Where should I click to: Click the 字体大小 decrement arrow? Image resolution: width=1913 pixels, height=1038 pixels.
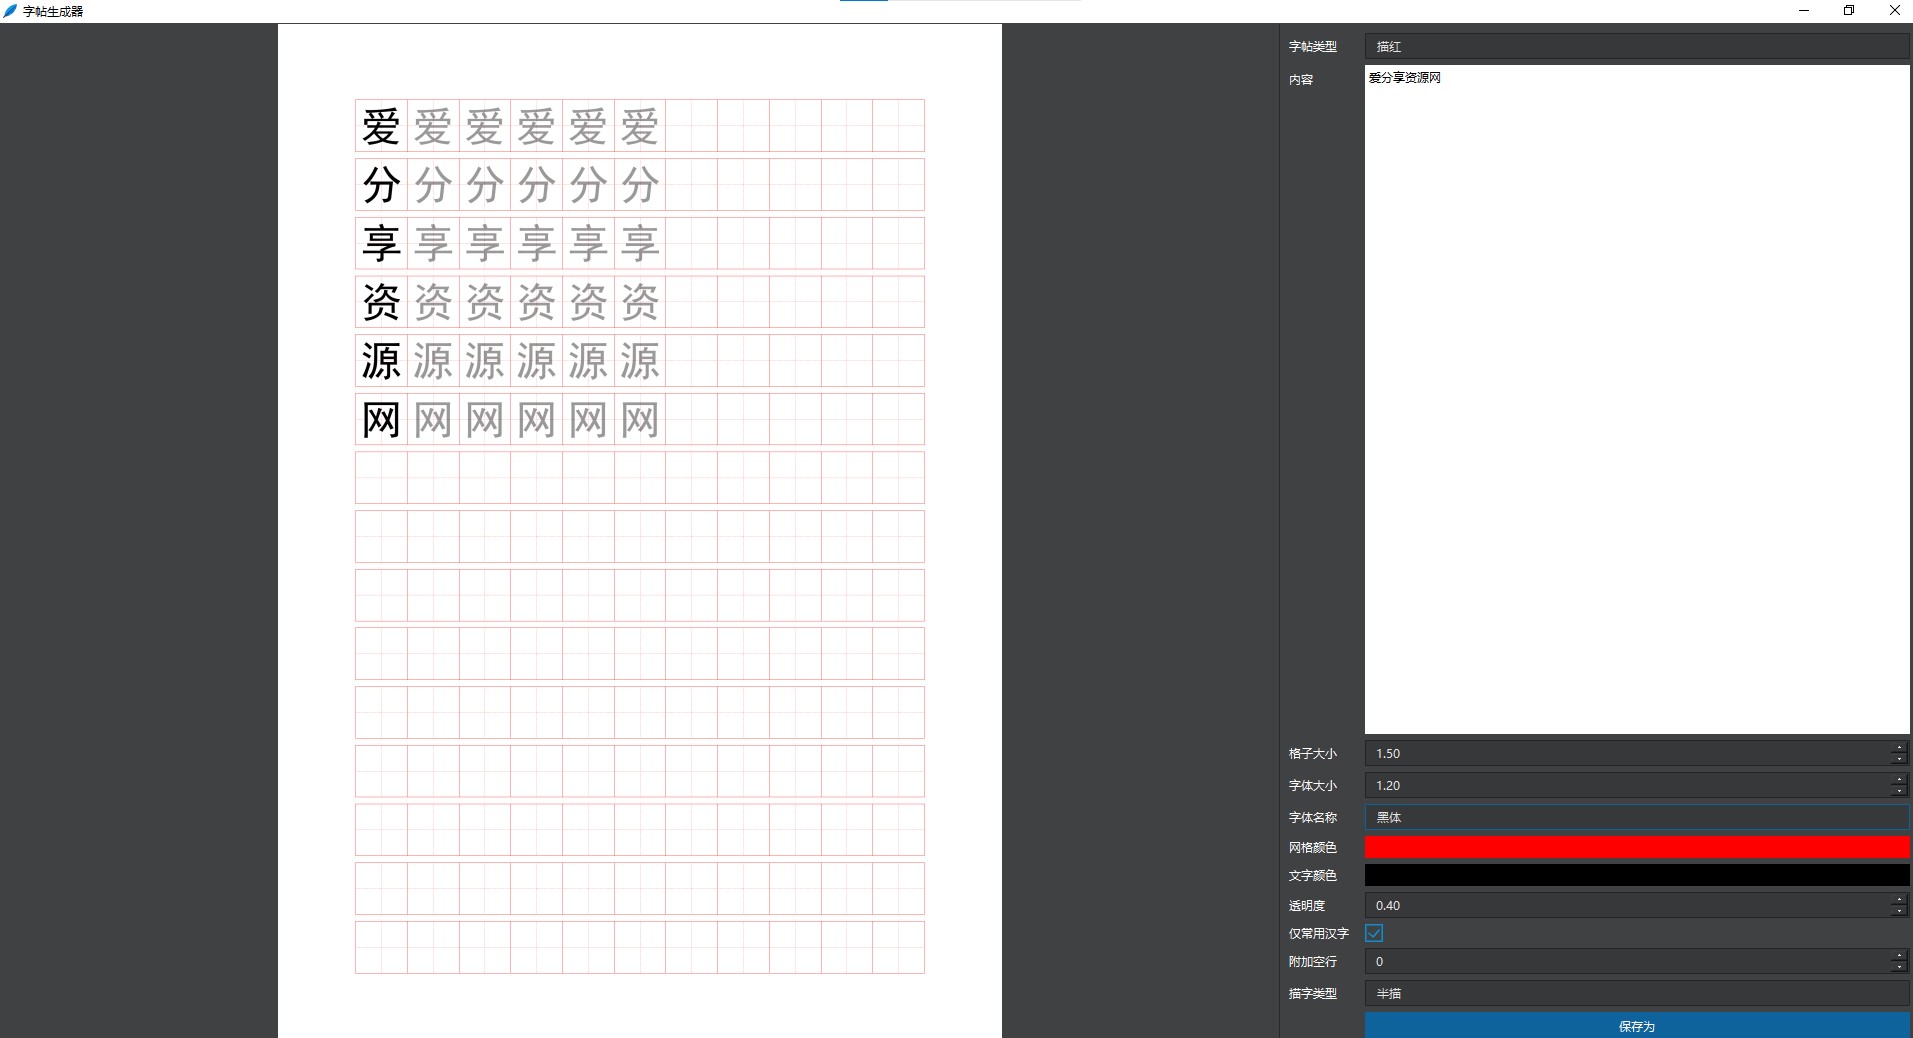[x=1899, y=791]
